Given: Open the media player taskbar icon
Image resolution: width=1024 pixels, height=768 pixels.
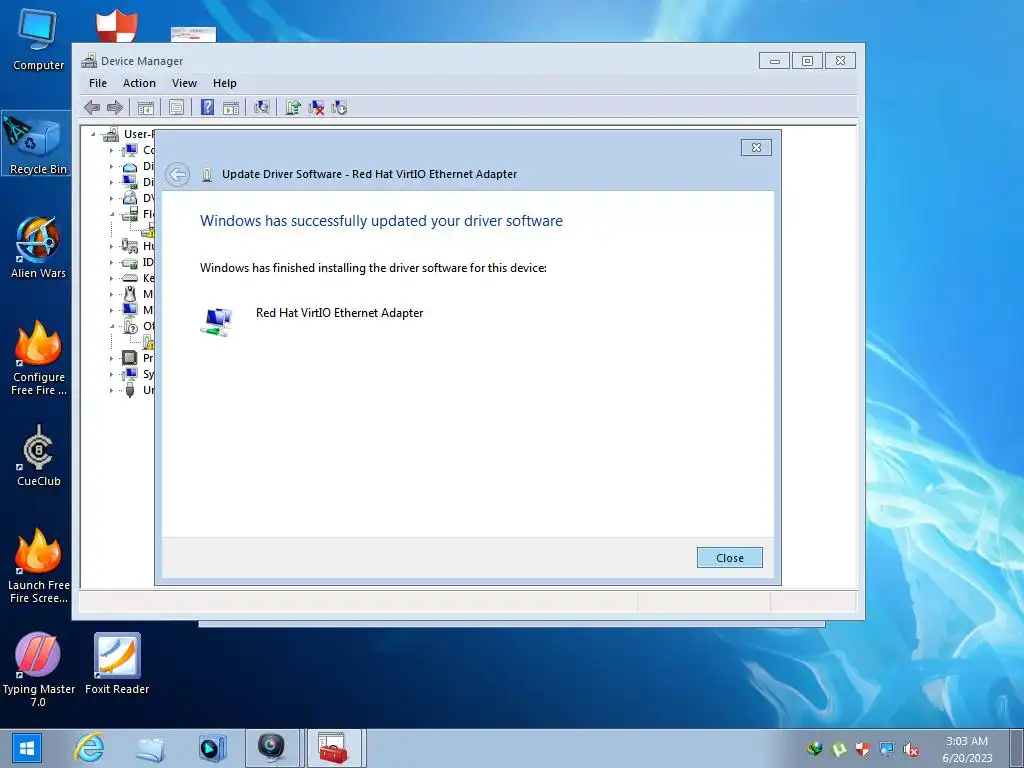Looking at the screenshot, I should (212, 748).
